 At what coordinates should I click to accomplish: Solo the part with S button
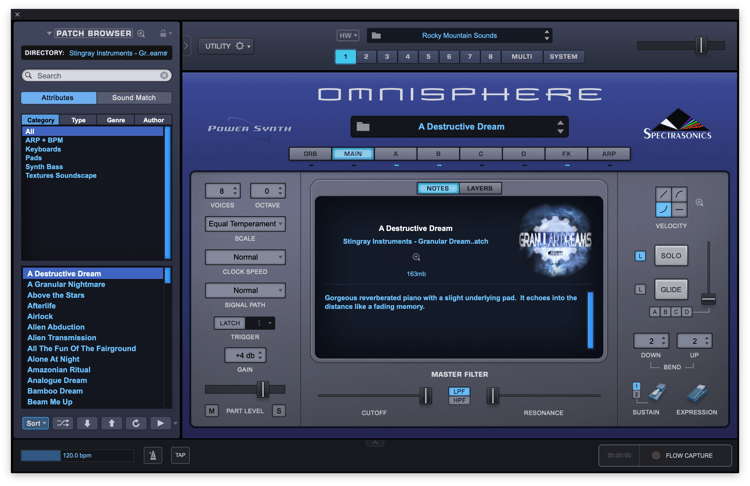pos(279,410)
